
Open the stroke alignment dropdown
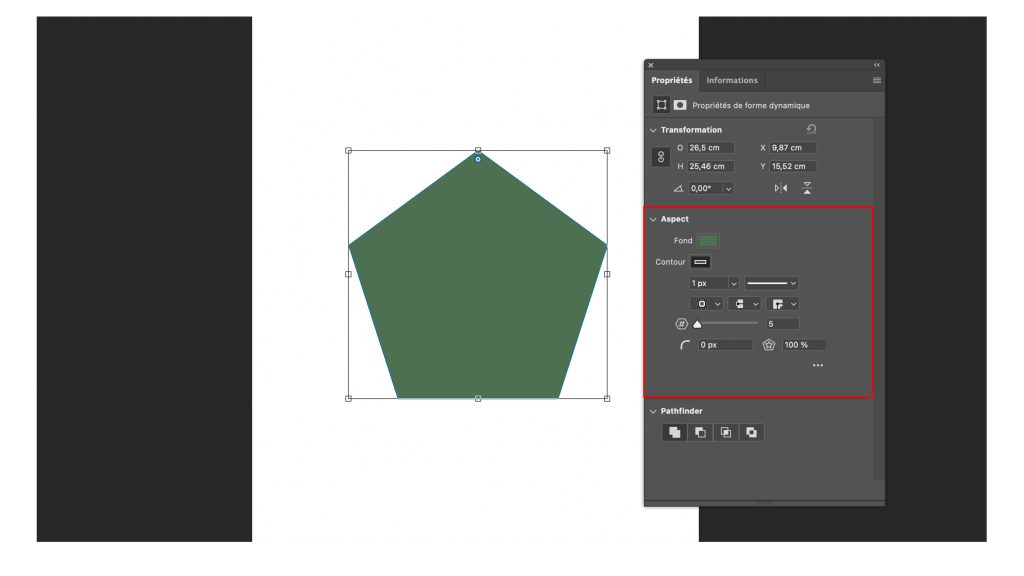coord(707,304)
